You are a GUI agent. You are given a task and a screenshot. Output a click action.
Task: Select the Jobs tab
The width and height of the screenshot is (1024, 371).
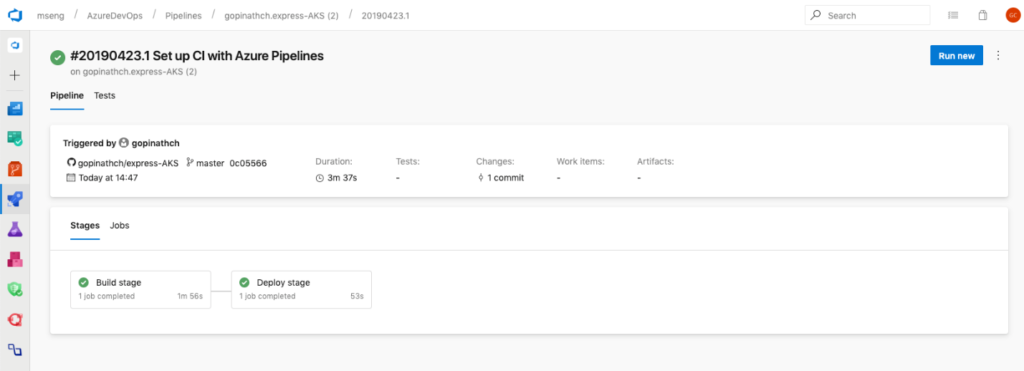click(x=120, y=225)
